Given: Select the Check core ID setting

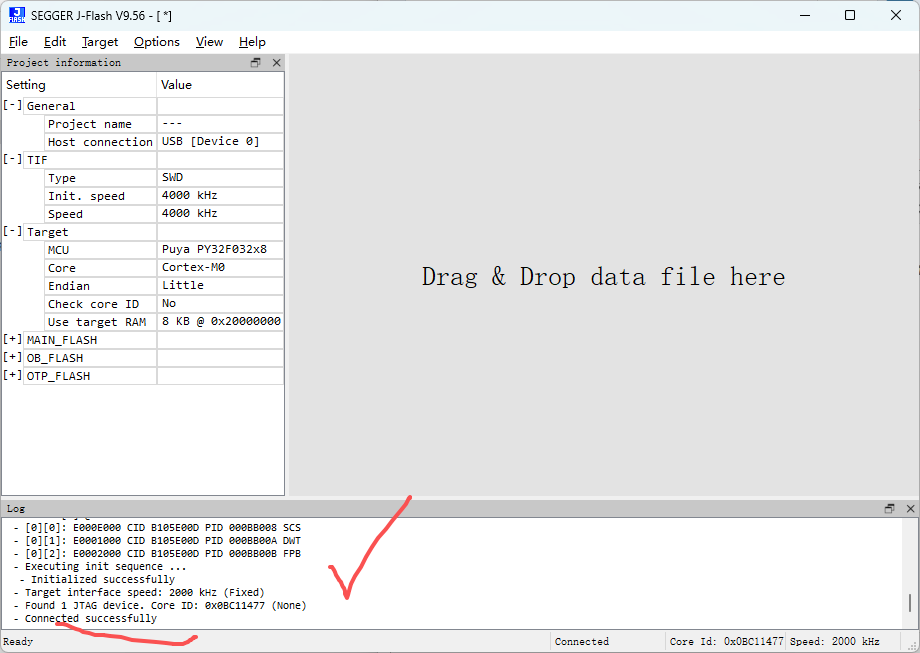Looking at the screenshot, I should click(164, 304).
